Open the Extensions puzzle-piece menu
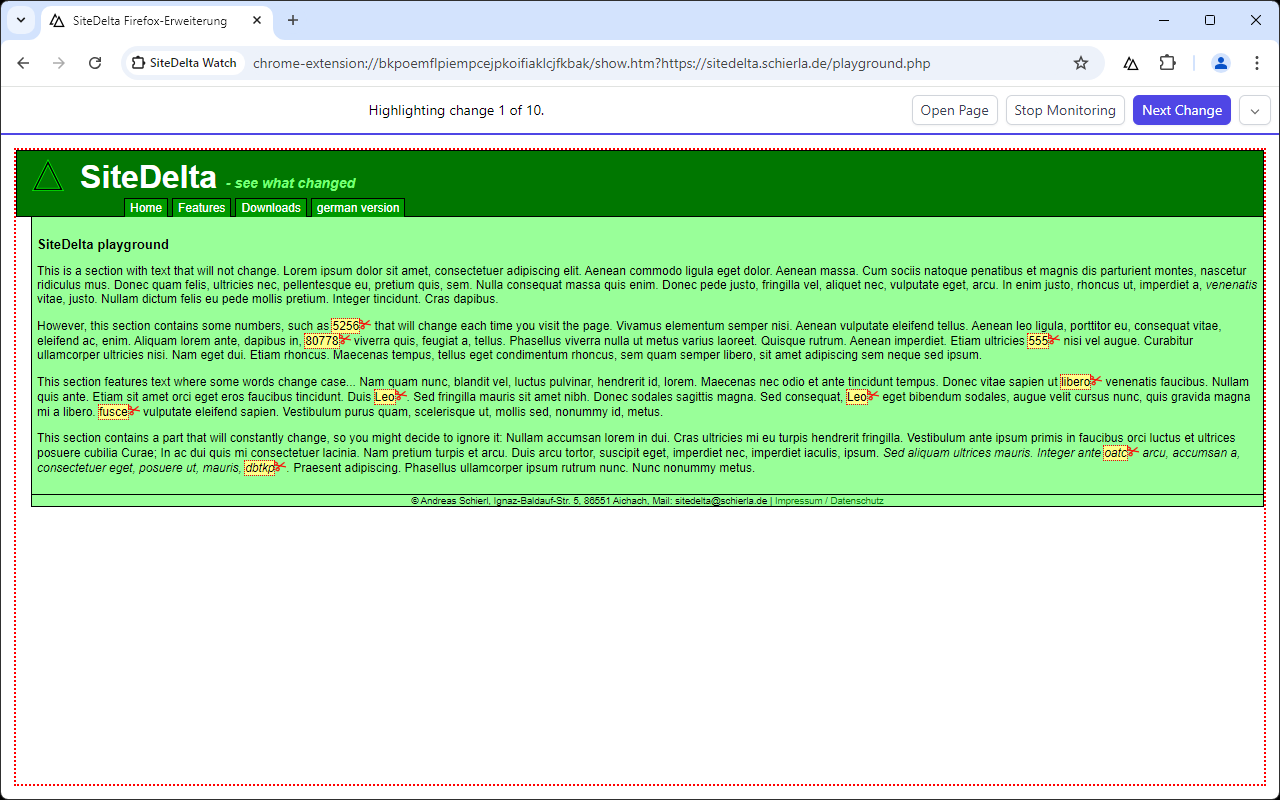 [1167, 63]
